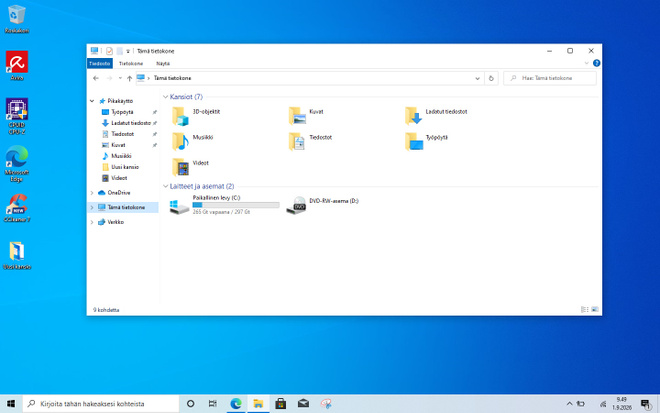The width and height of the screenshot is (660, 413).
Task: Expand the OneDrive tree node
Action: [x=92, y=193]
